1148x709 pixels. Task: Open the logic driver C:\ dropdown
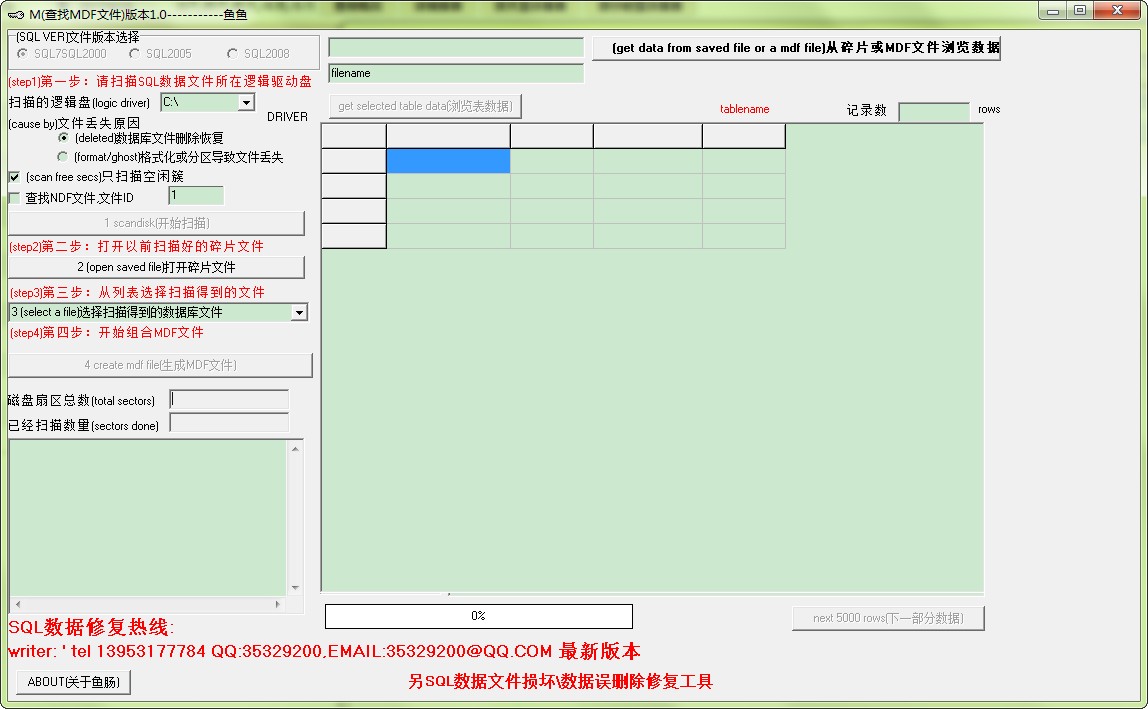point(246,102)
